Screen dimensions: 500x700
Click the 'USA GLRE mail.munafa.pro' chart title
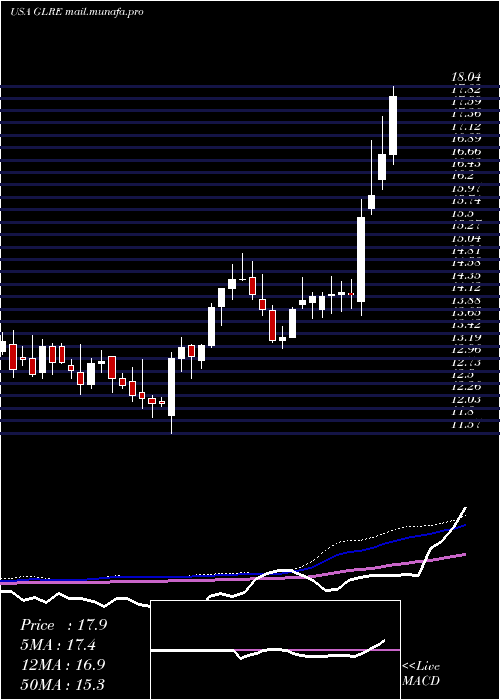[77, 12]
